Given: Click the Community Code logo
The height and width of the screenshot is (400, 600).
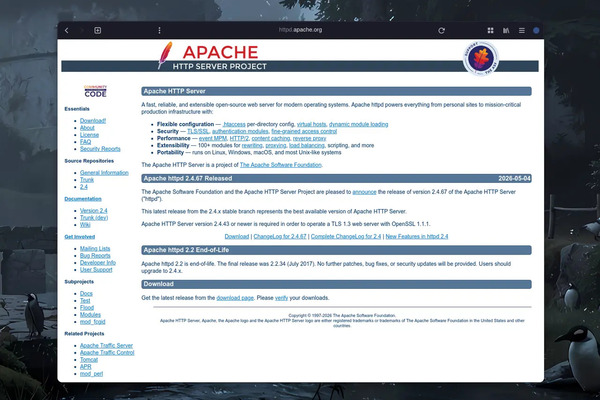Looking at the screenshot, I should (95, 91).
